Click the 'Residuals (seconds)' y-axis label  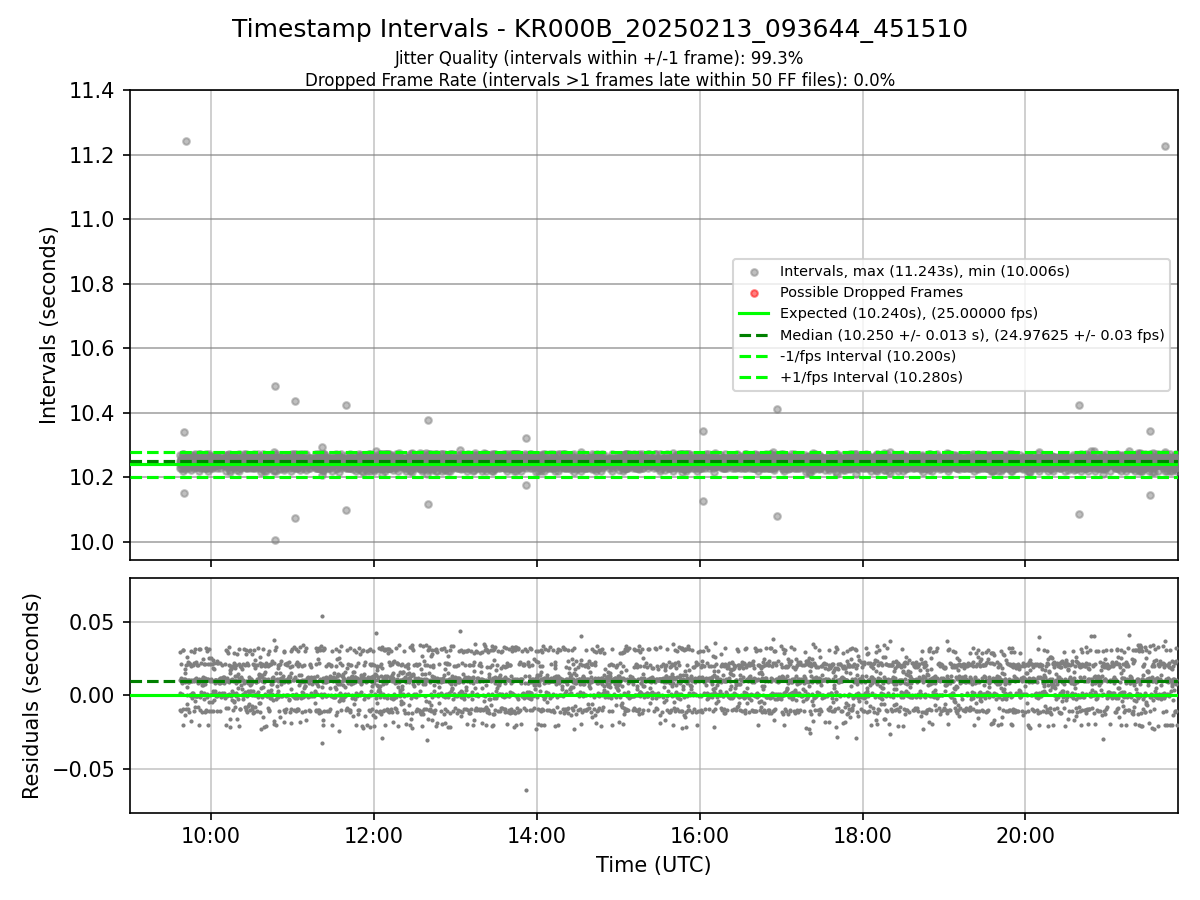[32, 696]
